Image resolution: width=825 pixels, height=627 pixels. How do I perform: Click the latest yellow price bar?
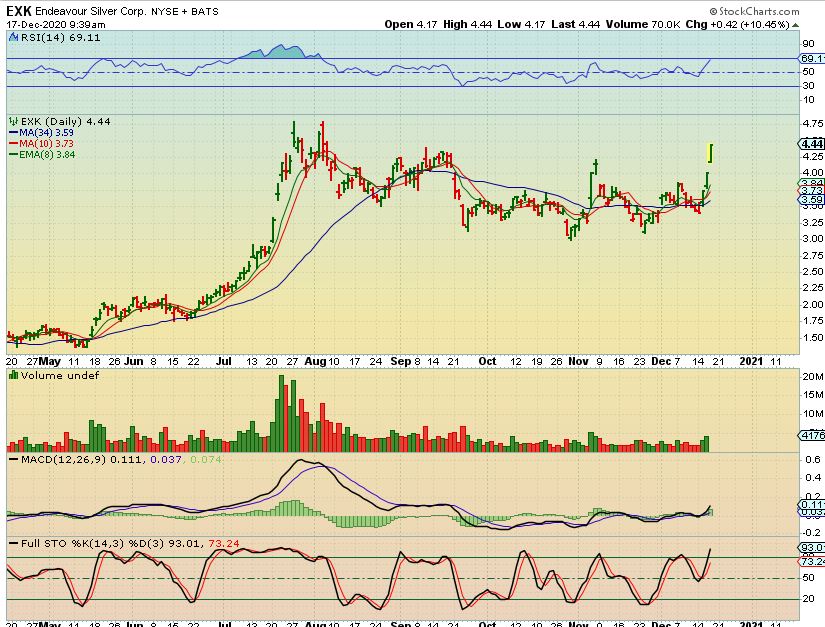[x=710, y=153]
